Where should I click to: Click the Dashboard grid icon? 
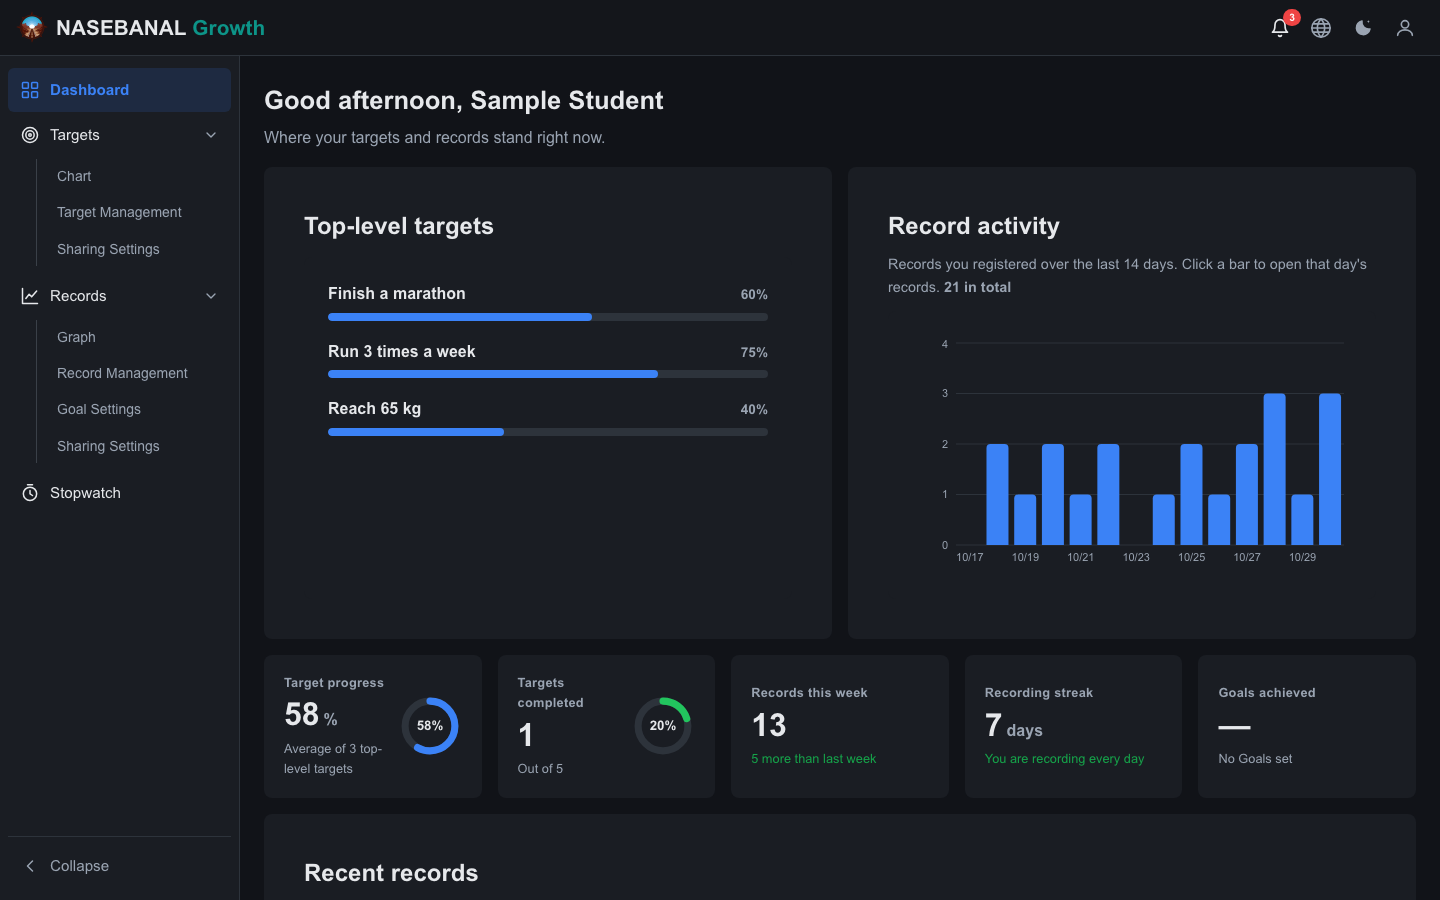(30, 90)
